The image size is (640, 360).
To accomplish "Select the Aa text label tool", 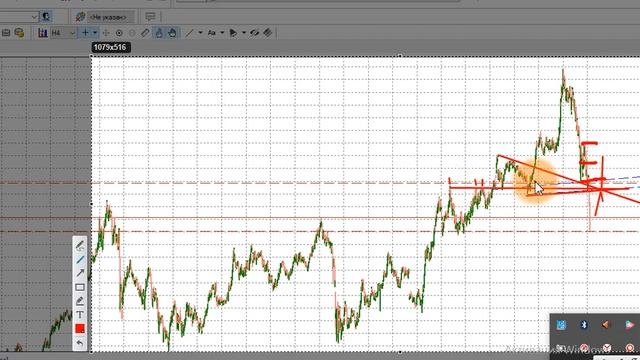I will pos(211,33).
